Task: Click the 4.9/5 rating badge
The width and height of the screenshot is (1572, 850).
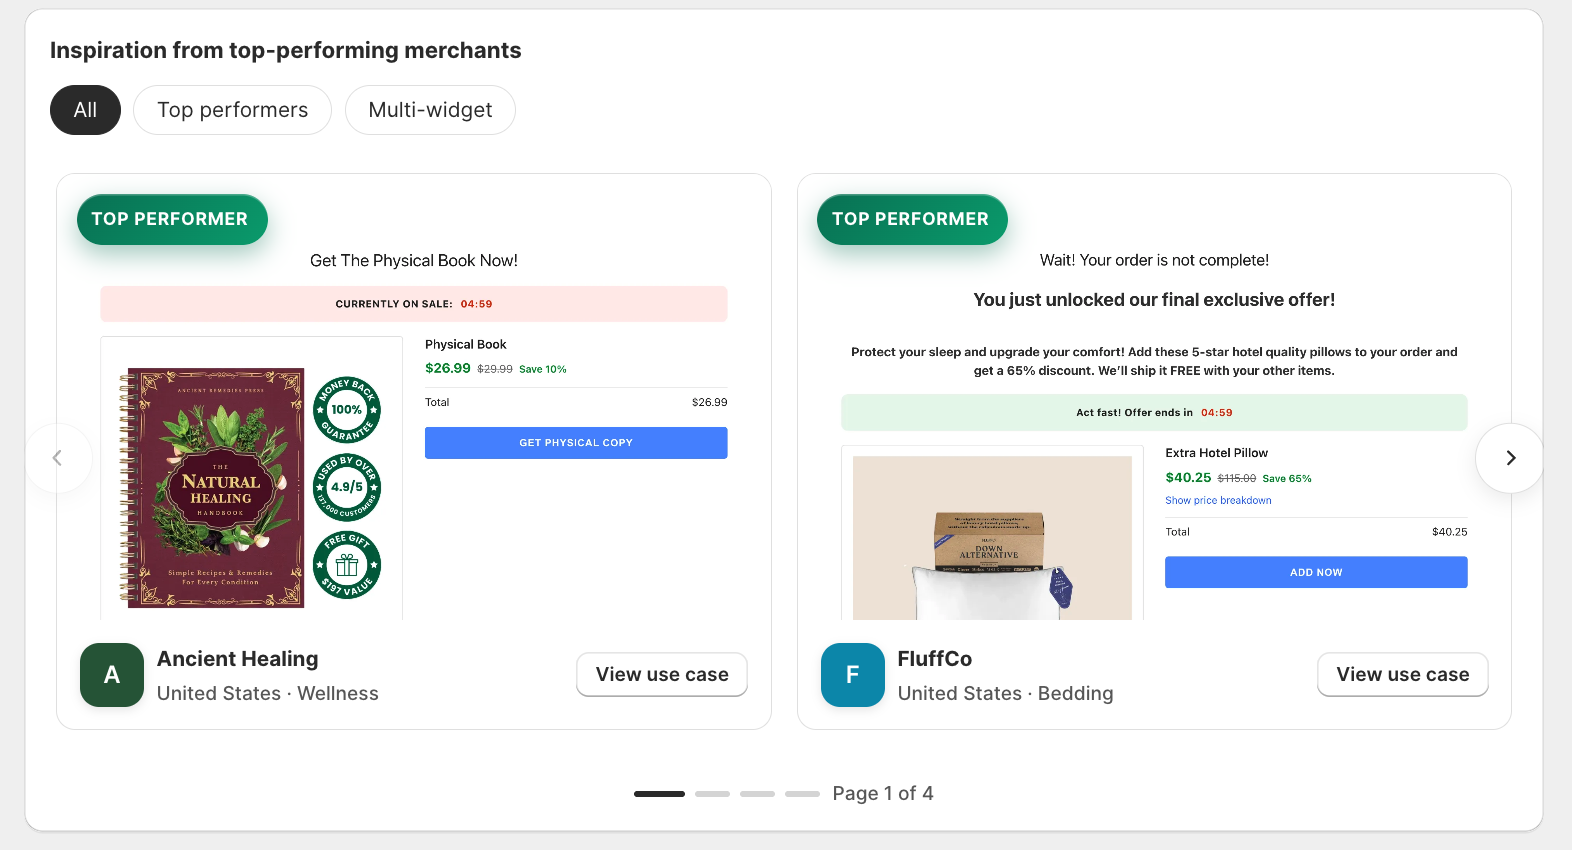Action: 347,487
